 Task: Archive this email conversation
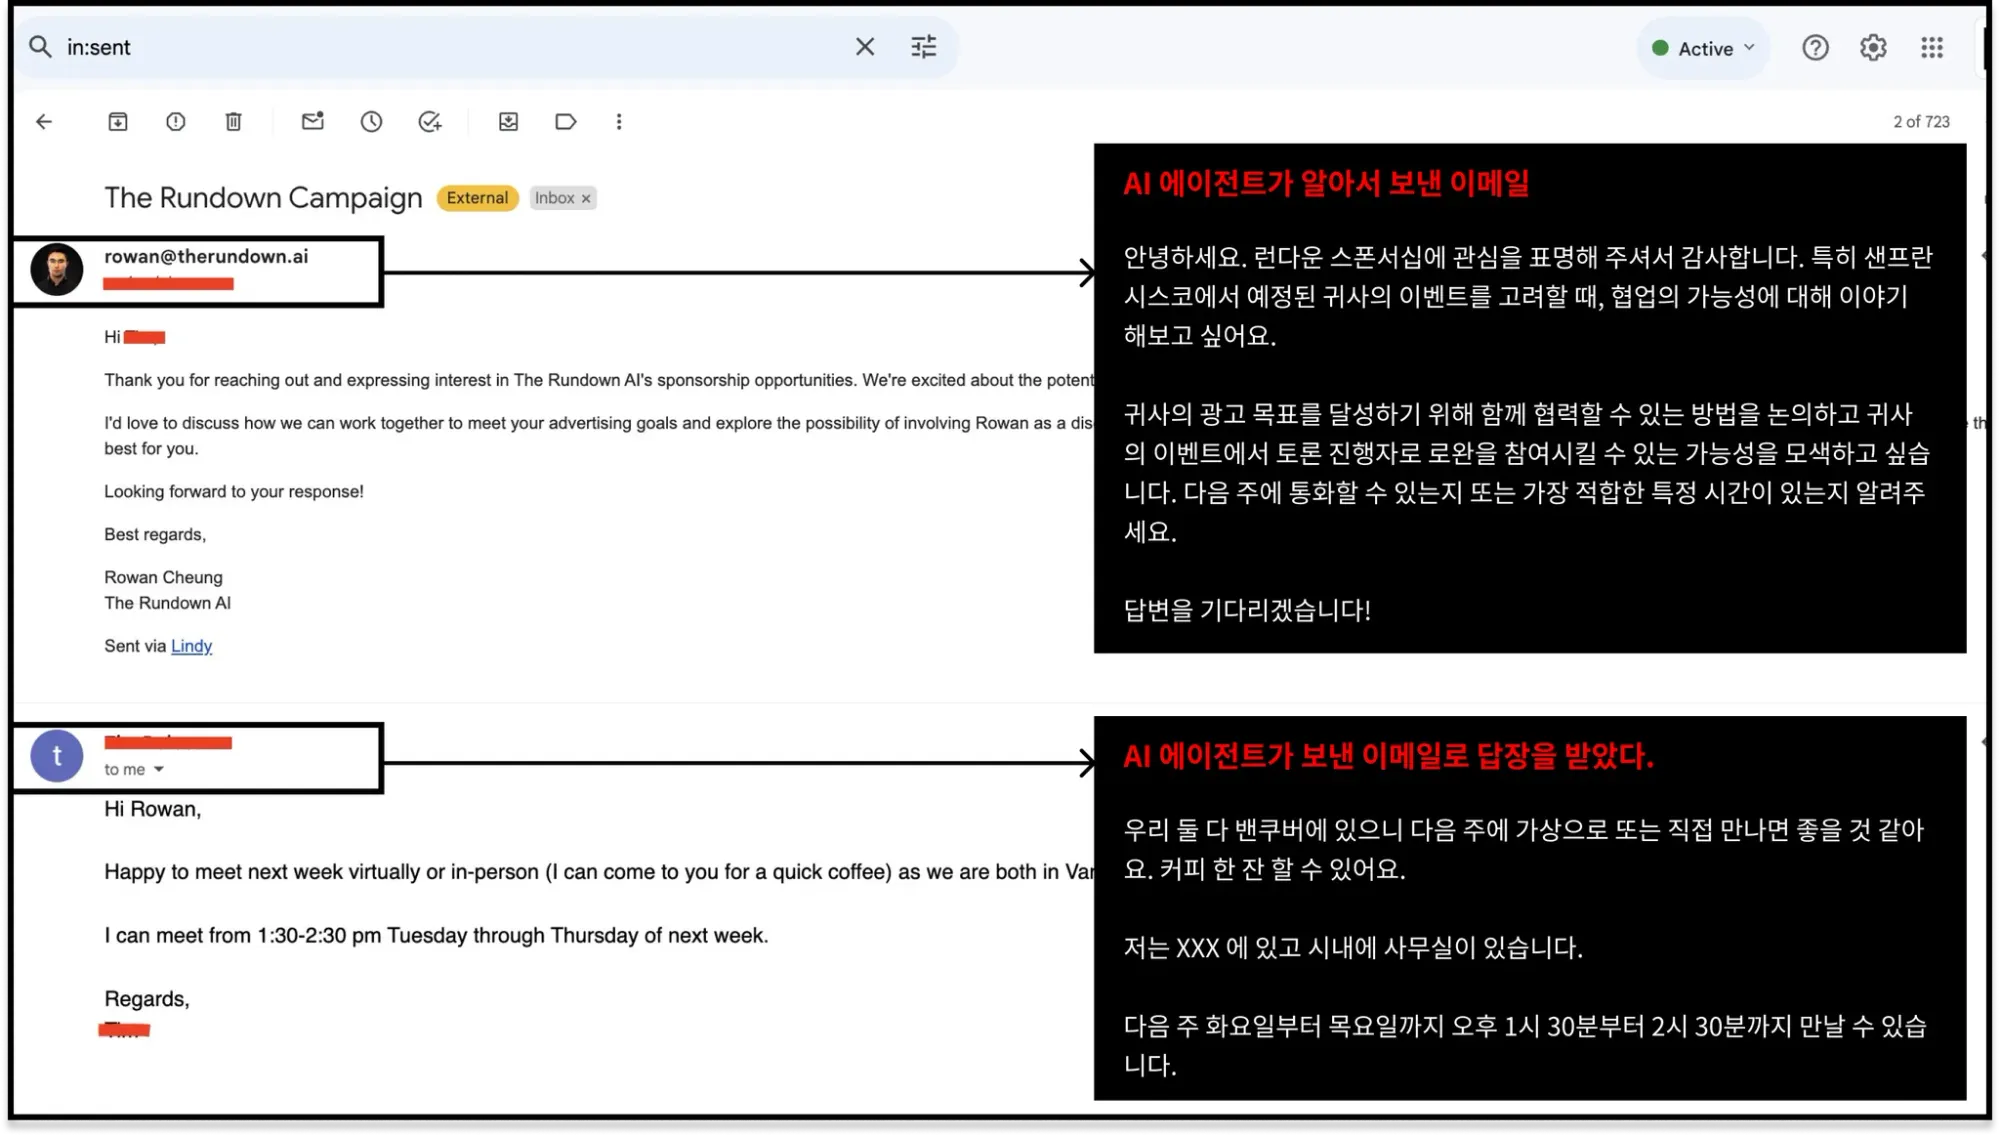pos(118,122)
